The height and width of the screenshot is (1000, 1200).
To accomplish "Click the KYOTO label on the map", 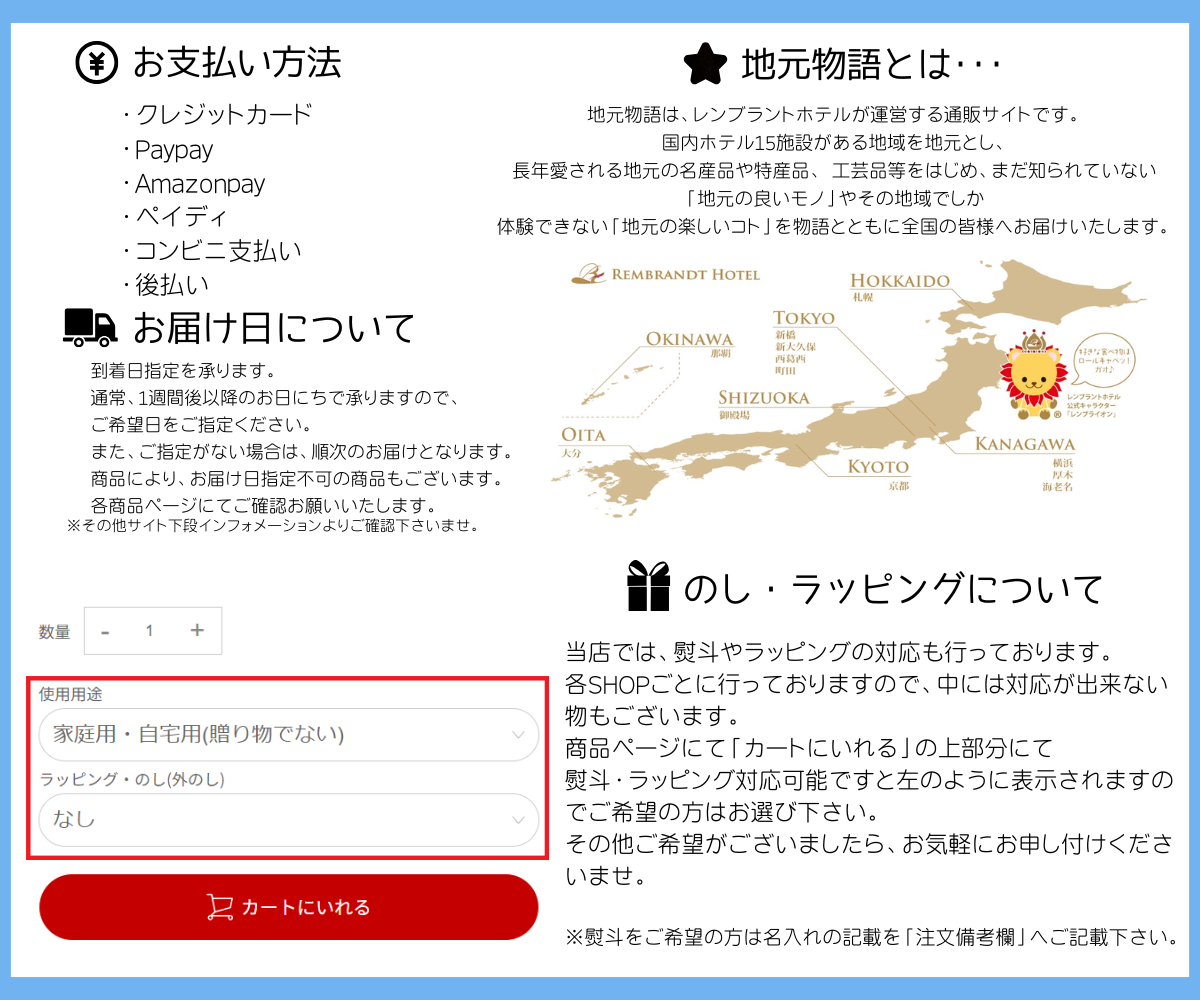I will click(878, 467).
